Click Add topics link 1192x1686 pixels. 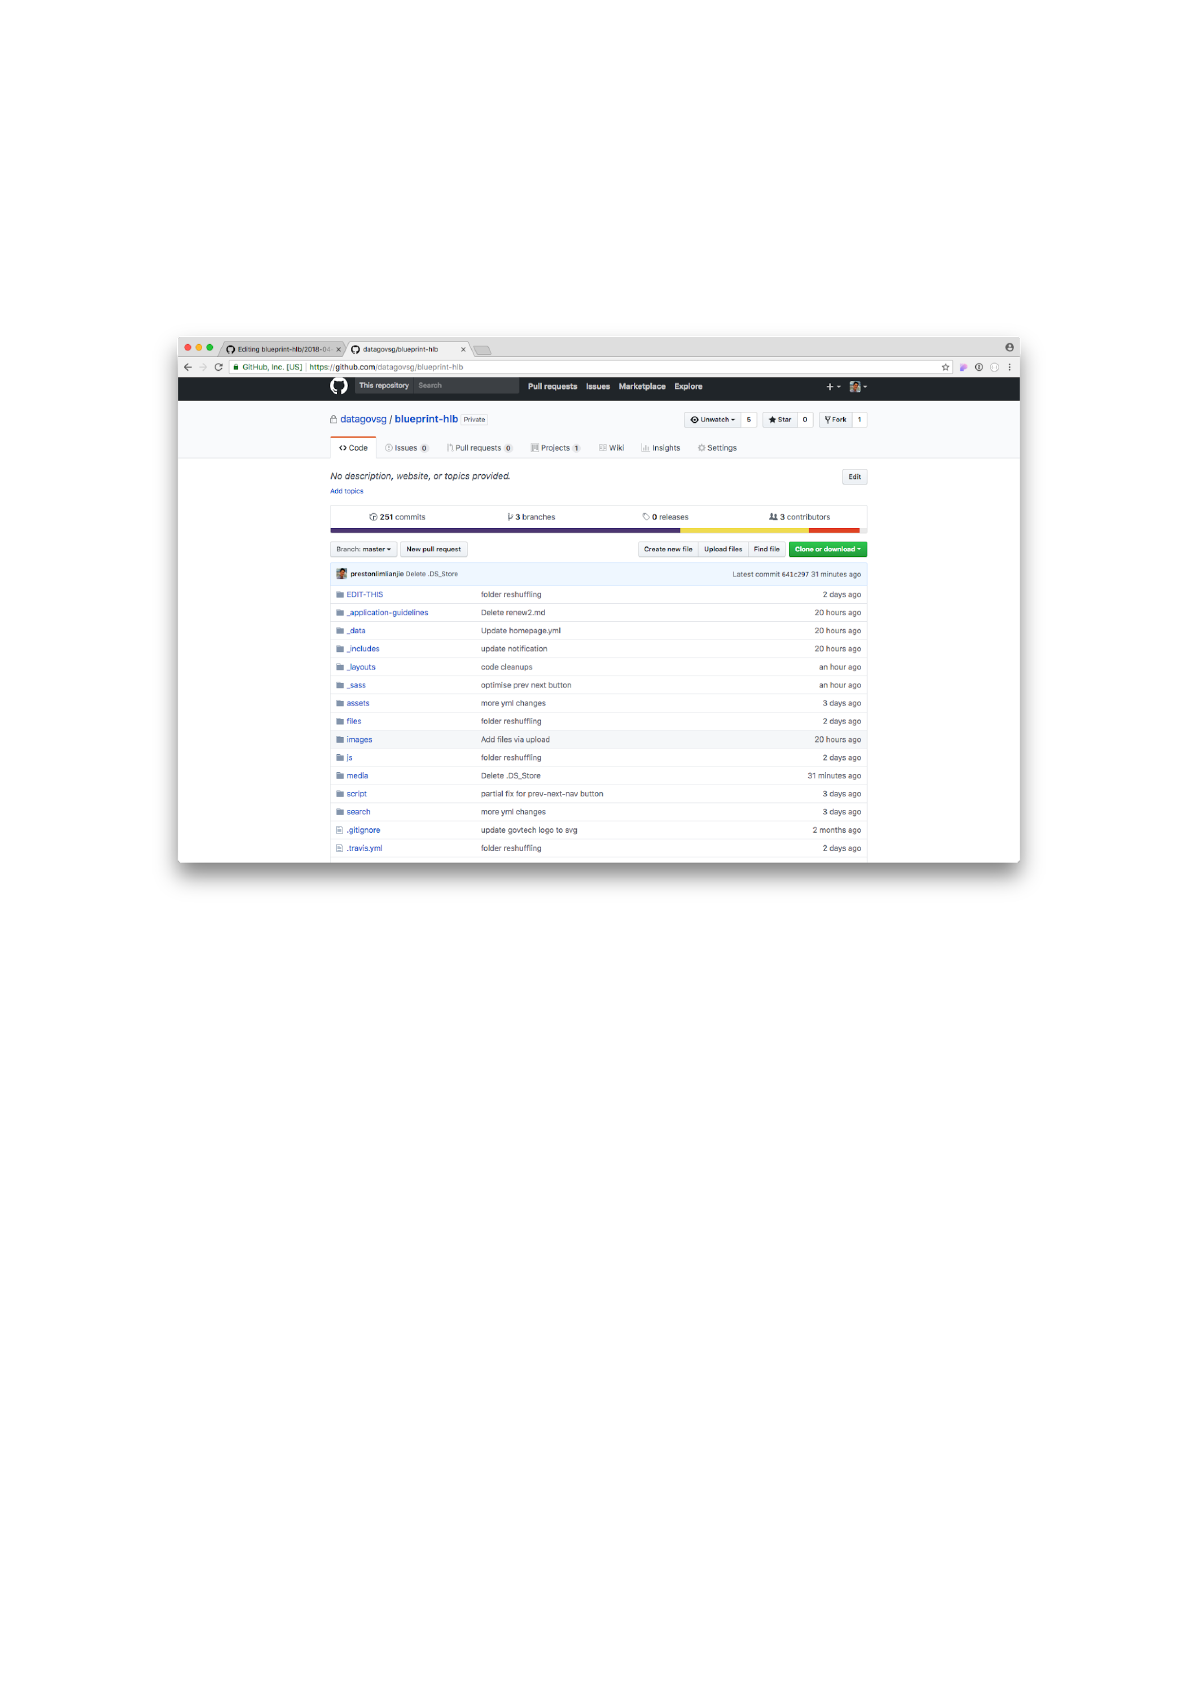(347, 491)
